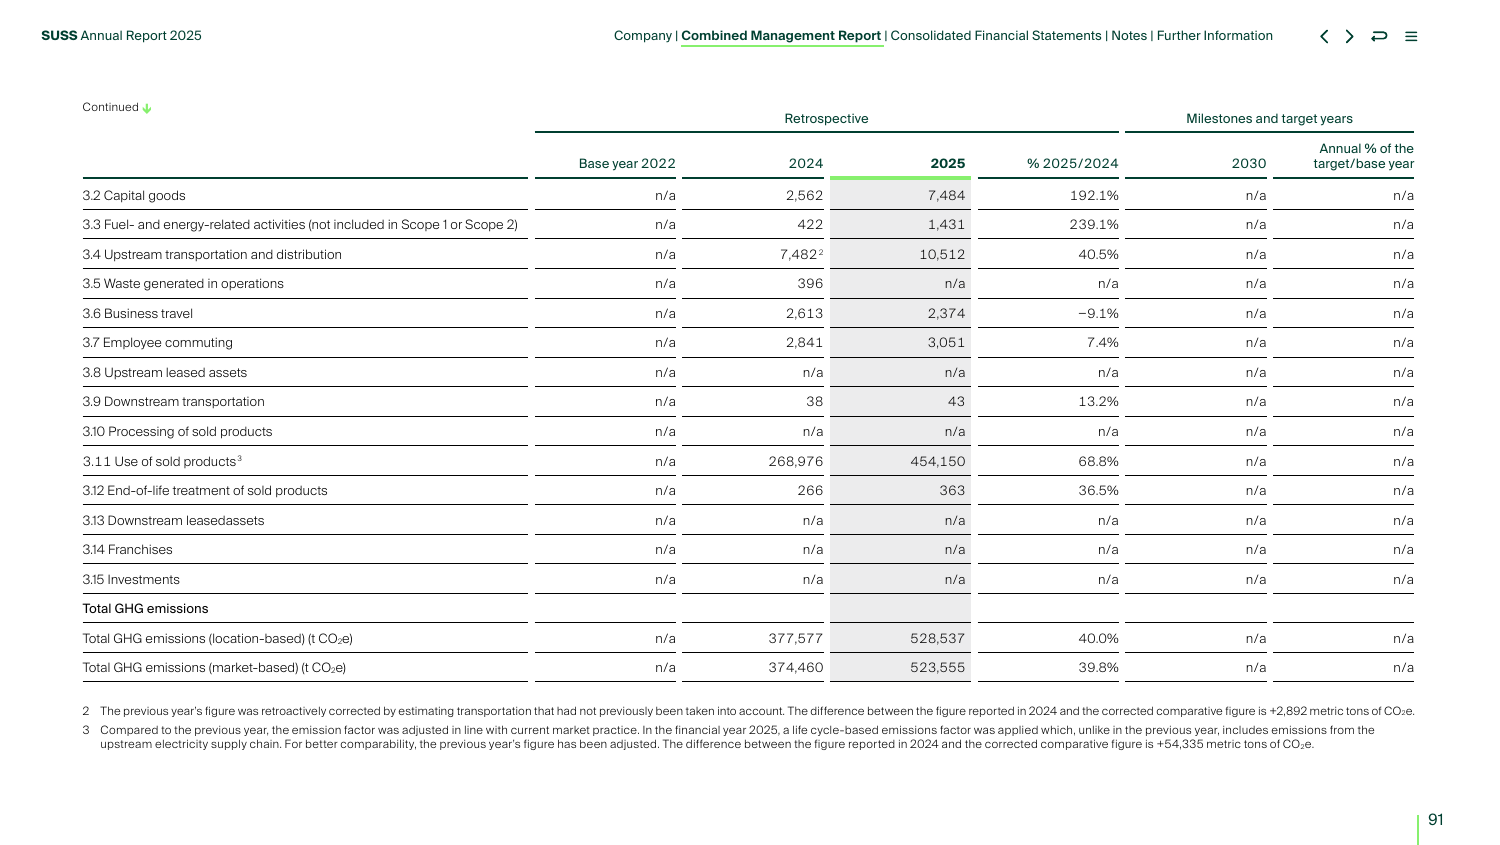Select the 3.14 Franchises label
The width and height of the screenshot is (1500, 845).
(x=128, y=550)
